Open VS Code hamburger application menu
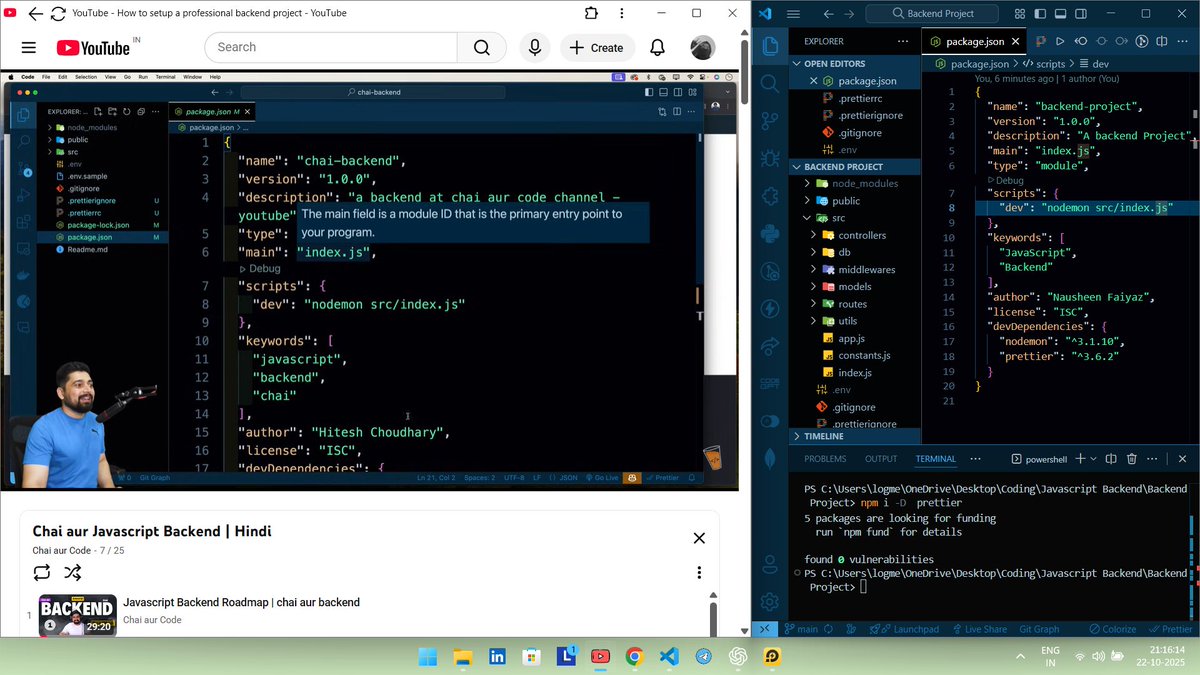 point(793,14)
